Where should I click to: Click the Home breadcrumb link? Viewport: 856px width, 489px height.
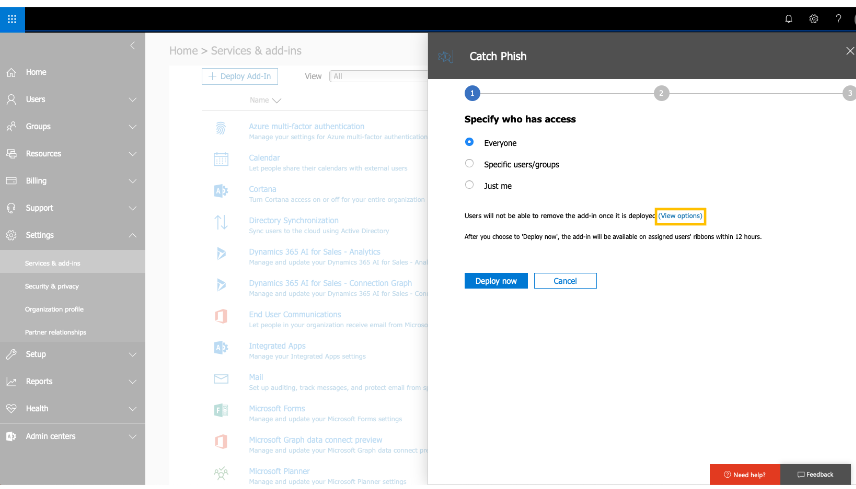tap(183, 51)
